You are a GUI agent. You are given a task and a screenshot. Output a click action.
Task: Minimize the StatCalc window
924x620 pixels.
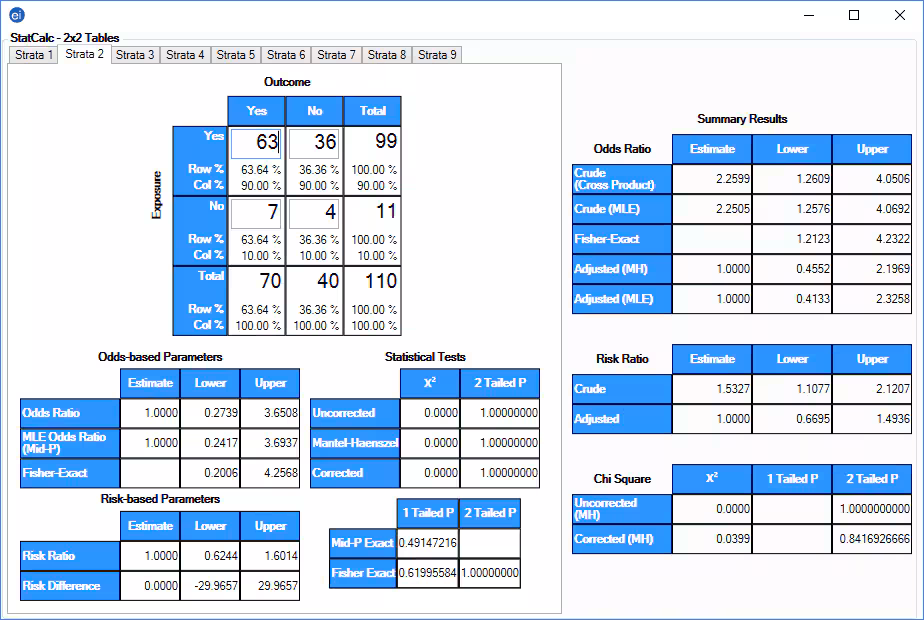point(809,15)
